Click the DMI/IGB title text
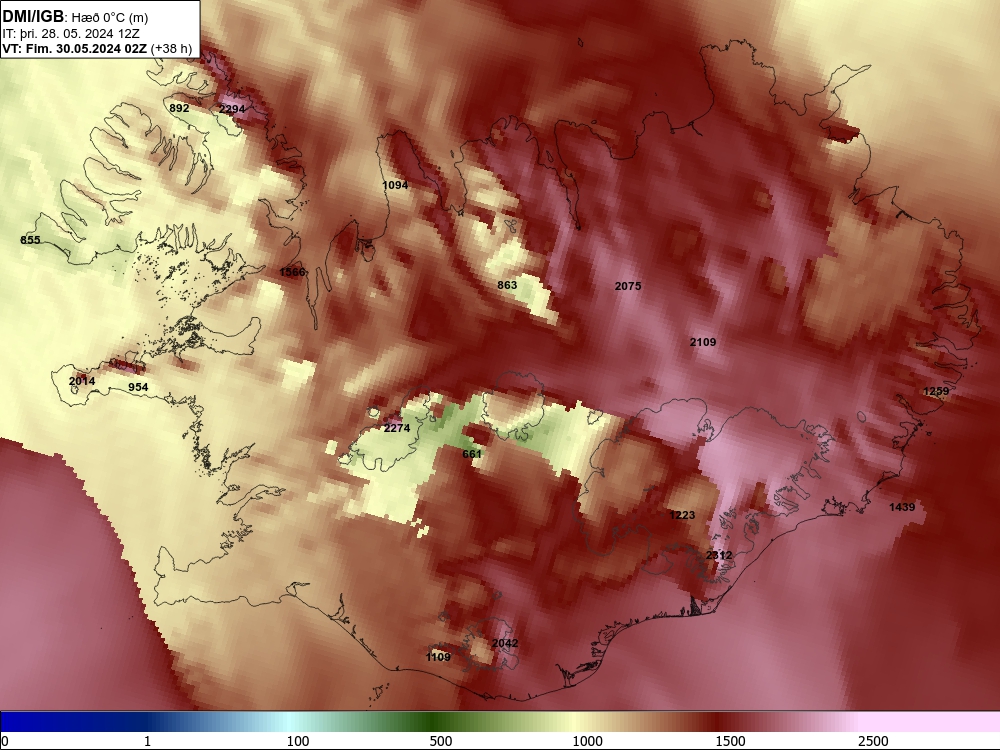The height and width of the screenshot is (750, 1000). (33, 17)
